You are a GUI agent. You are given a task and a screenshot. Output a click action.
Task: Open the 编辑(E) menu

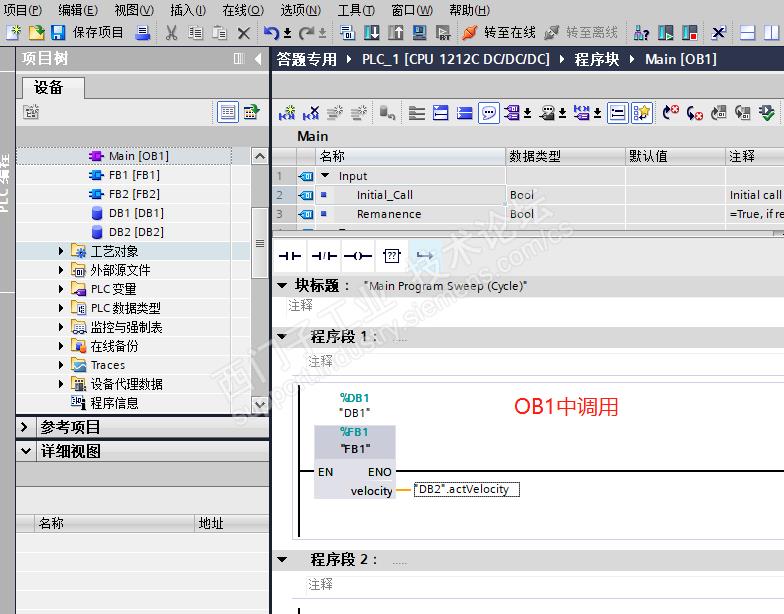click(78, 10)
